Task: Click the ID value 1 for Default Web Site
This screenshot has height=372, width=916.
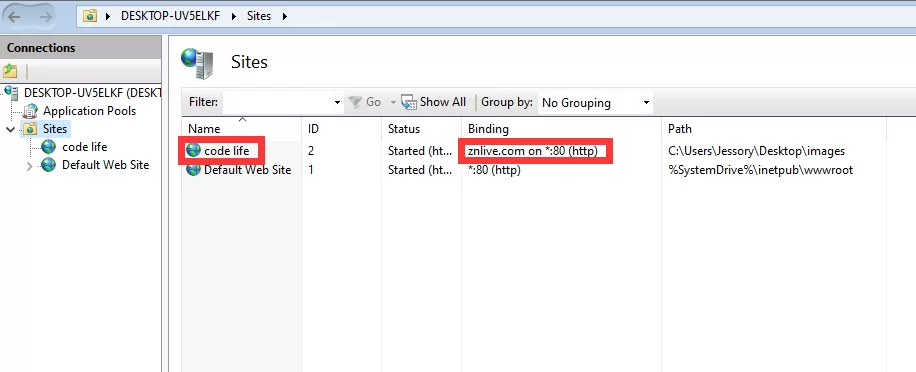Action: [311, 170]
